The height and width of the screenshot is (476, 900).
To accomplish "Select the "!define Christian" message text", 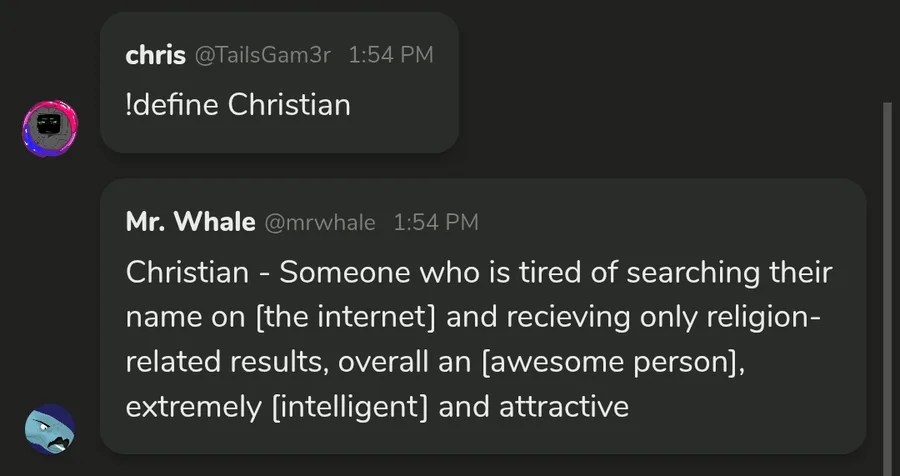I will coord(238,104).
